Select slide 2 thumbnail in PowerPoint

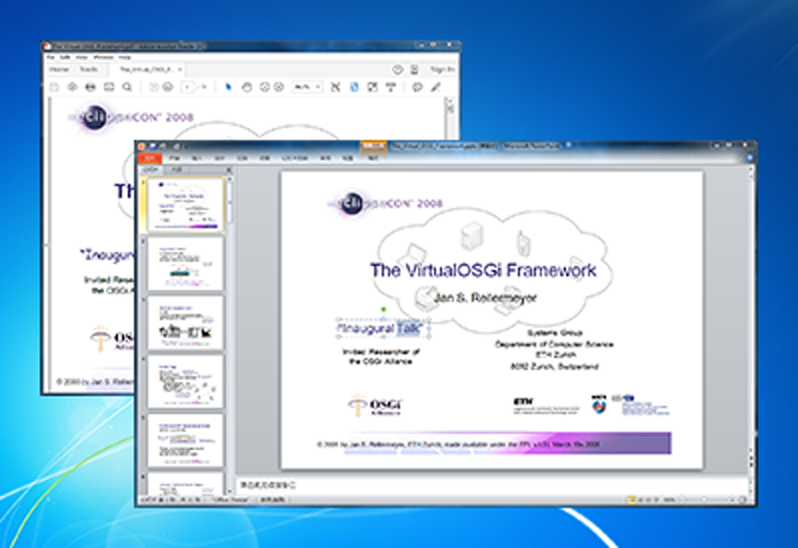pos(186,264)
